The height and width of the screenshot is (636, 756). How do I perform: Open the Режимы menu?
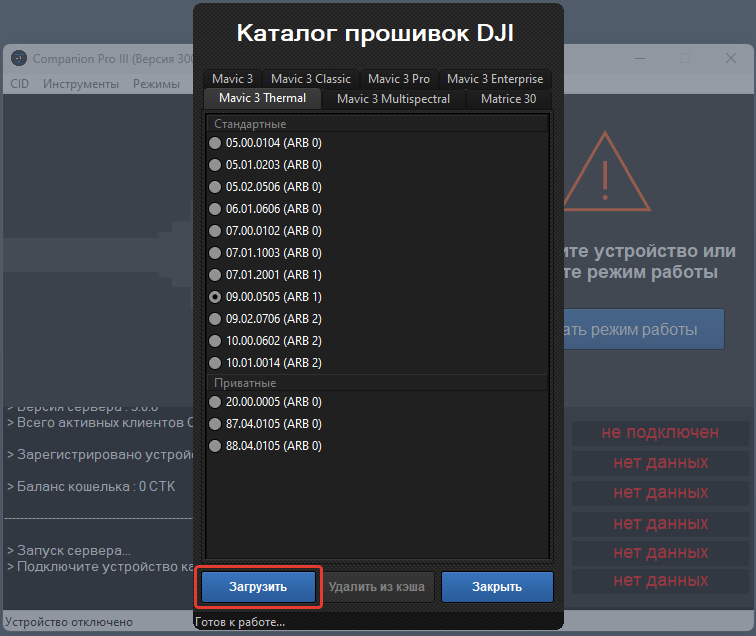156,84
